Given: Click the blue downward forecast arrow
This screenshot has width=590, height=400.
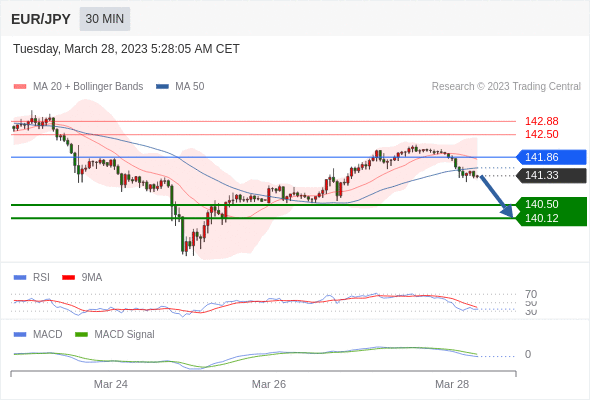Looking at the screenshot, I should pos(497,196).
